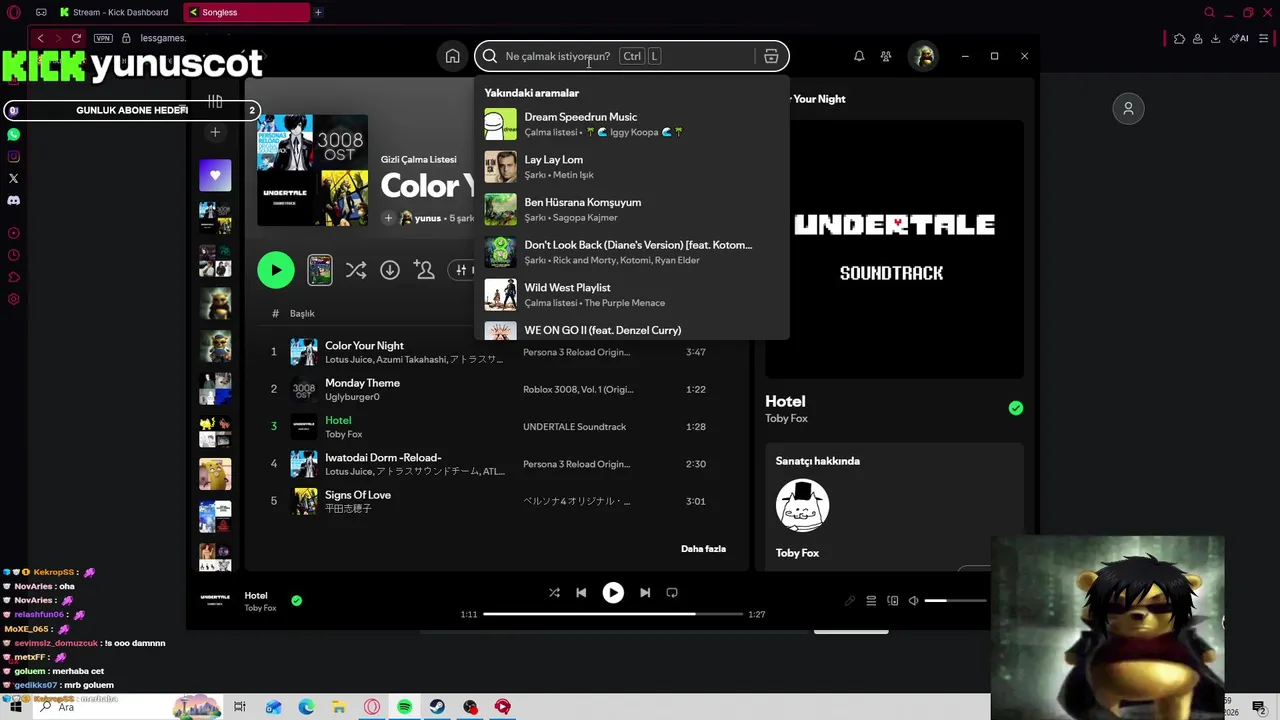Open artist link 'Uglyburger0'

click(x=352, y=397)
